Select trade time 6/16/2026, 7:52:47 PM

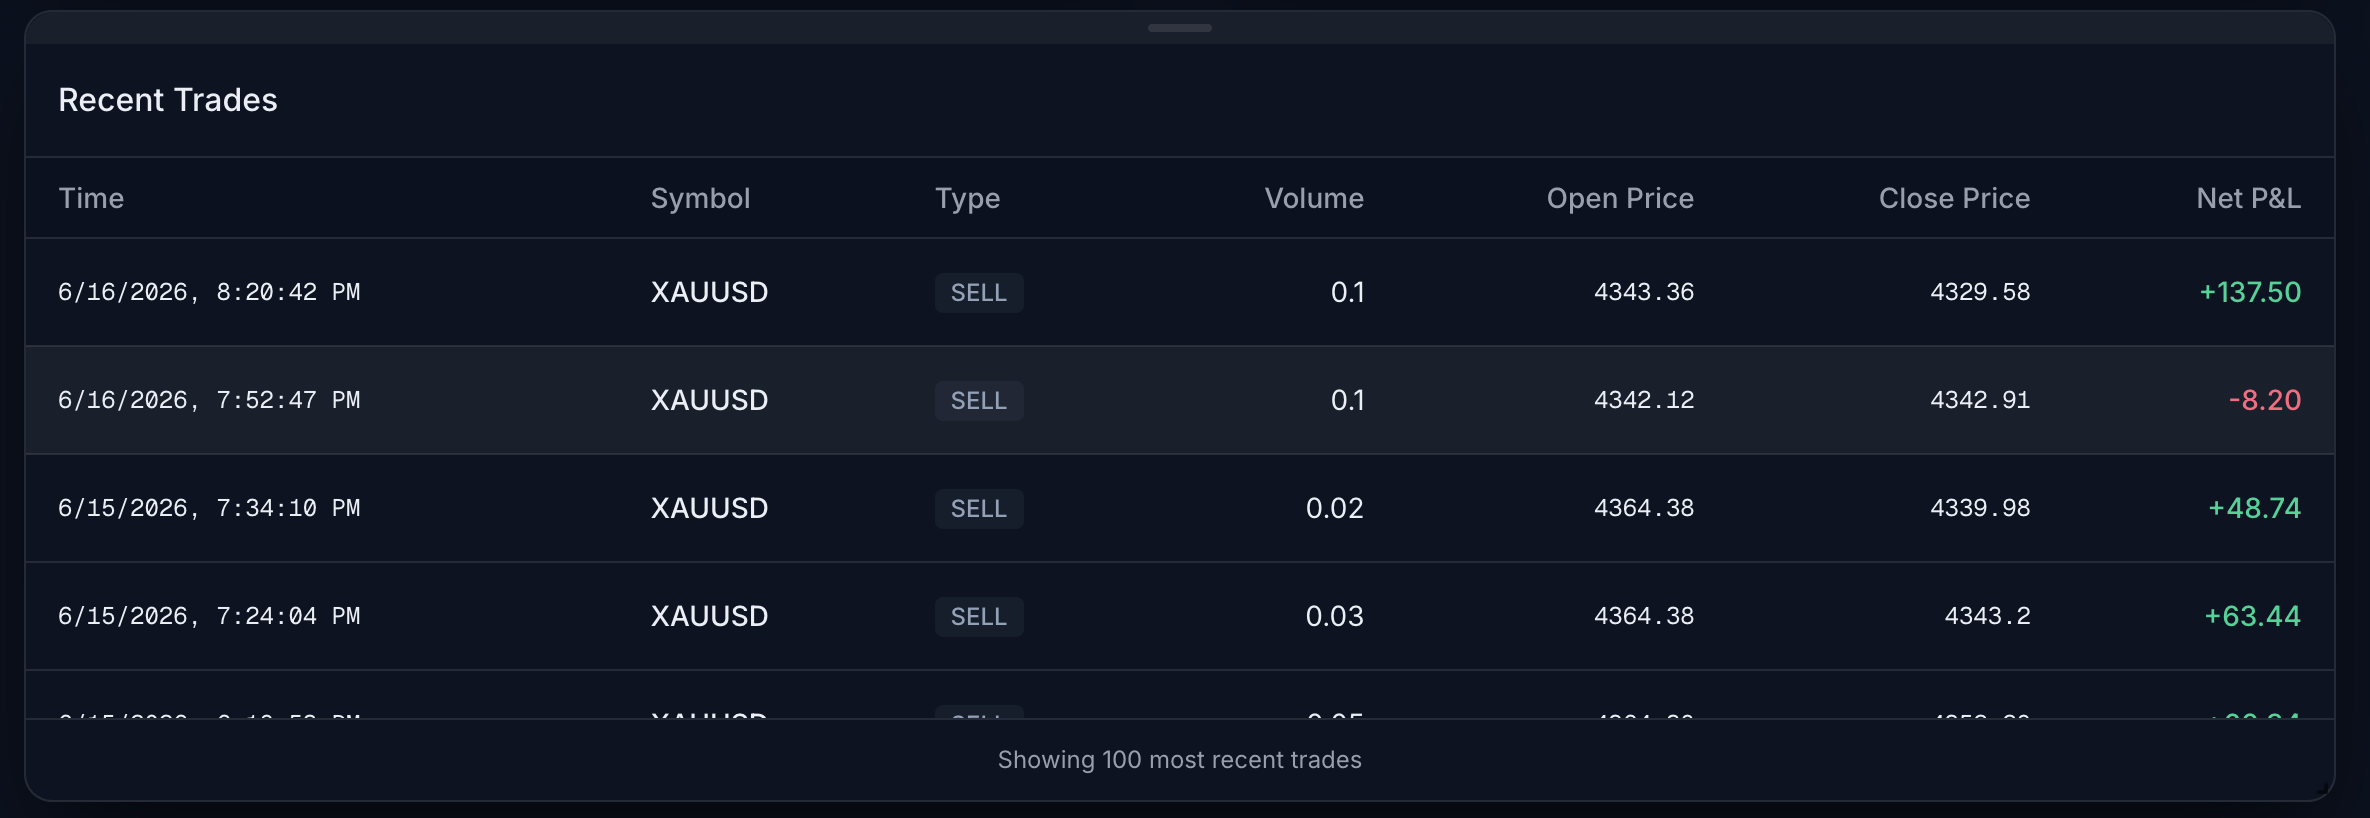click(209, 400)
